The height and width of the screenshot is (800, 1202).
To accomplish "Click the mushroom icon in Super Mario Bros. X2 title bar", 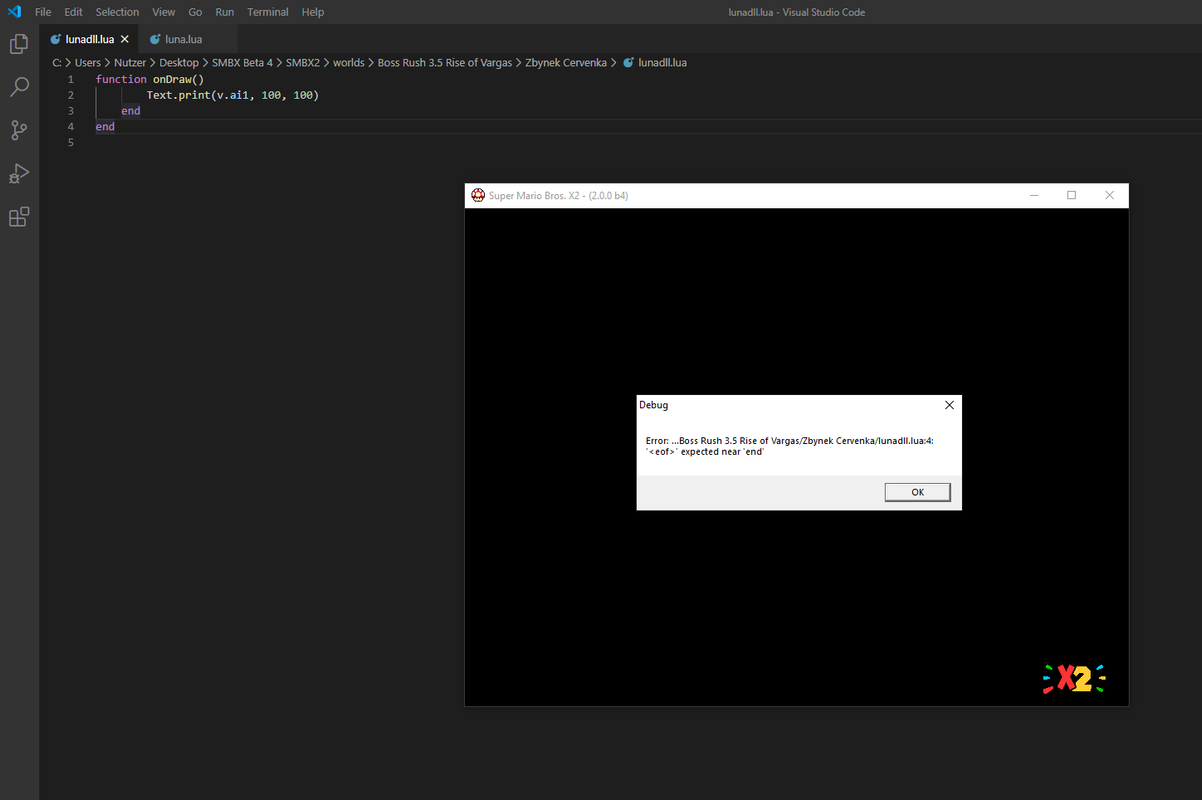I will pos(478,195).
